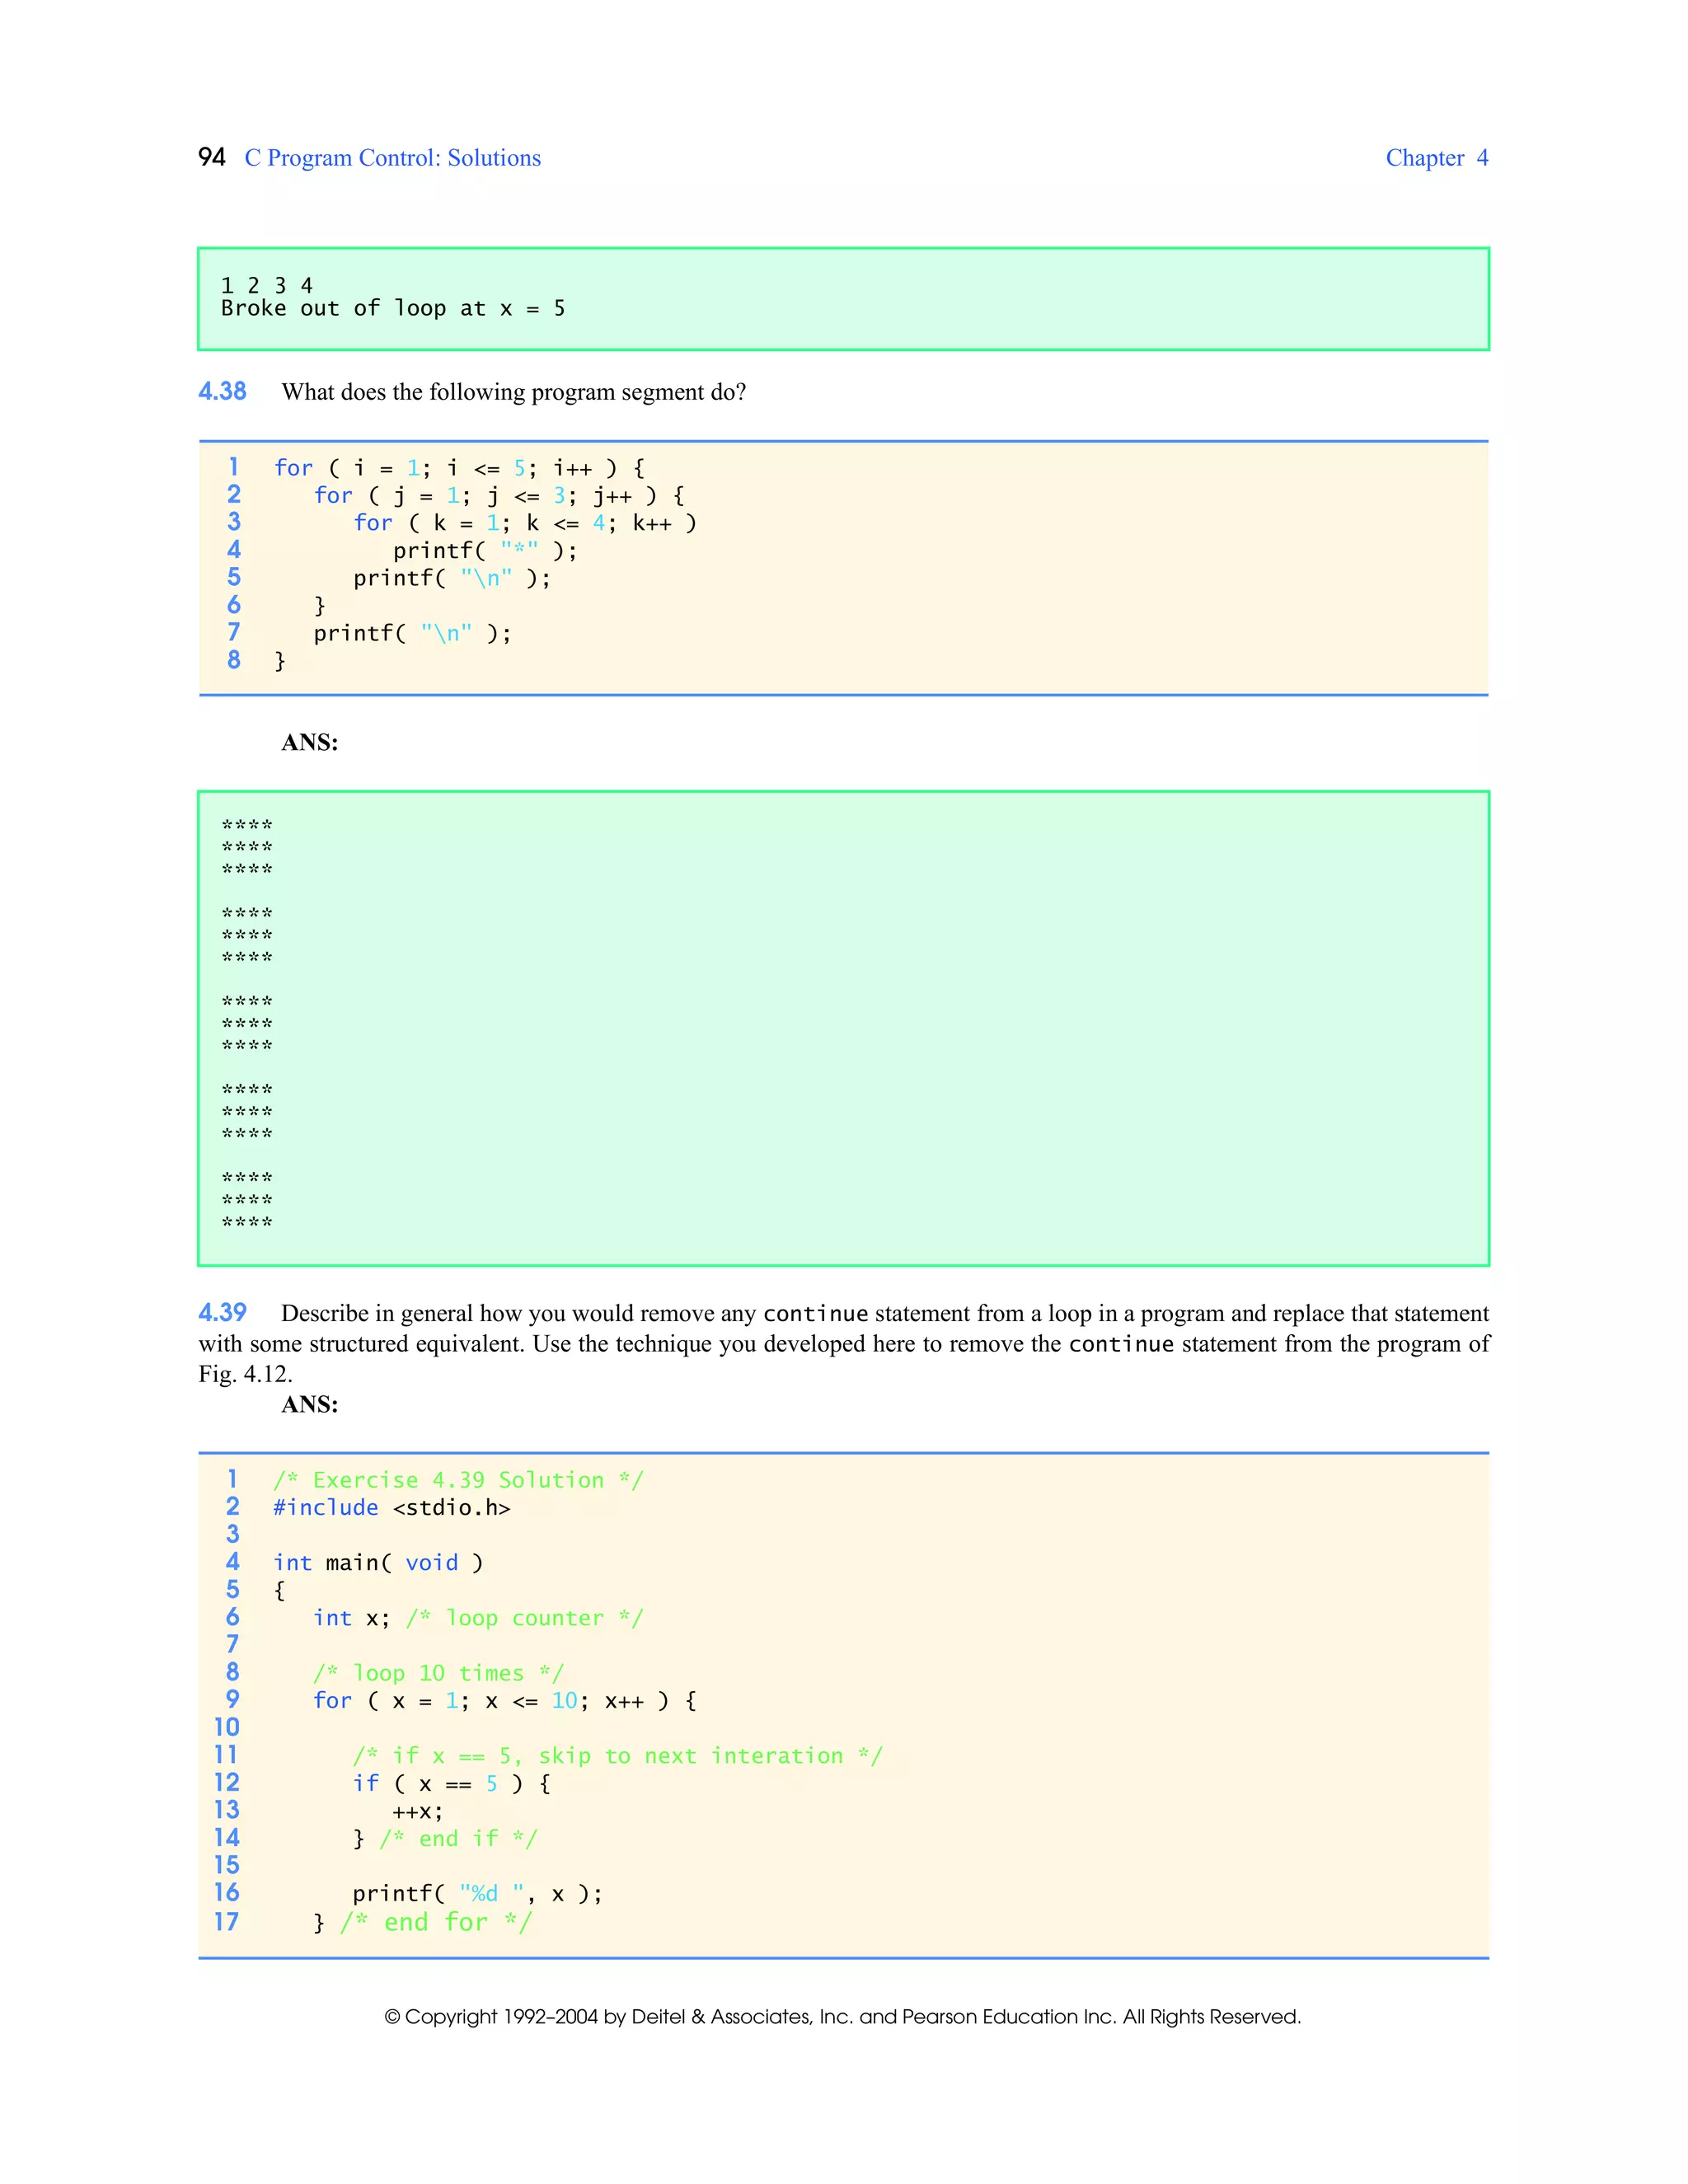Click 'if ( x == 5 ) {' line
This screenshot has height=2184, width=1688.
tap(452, 1784)
